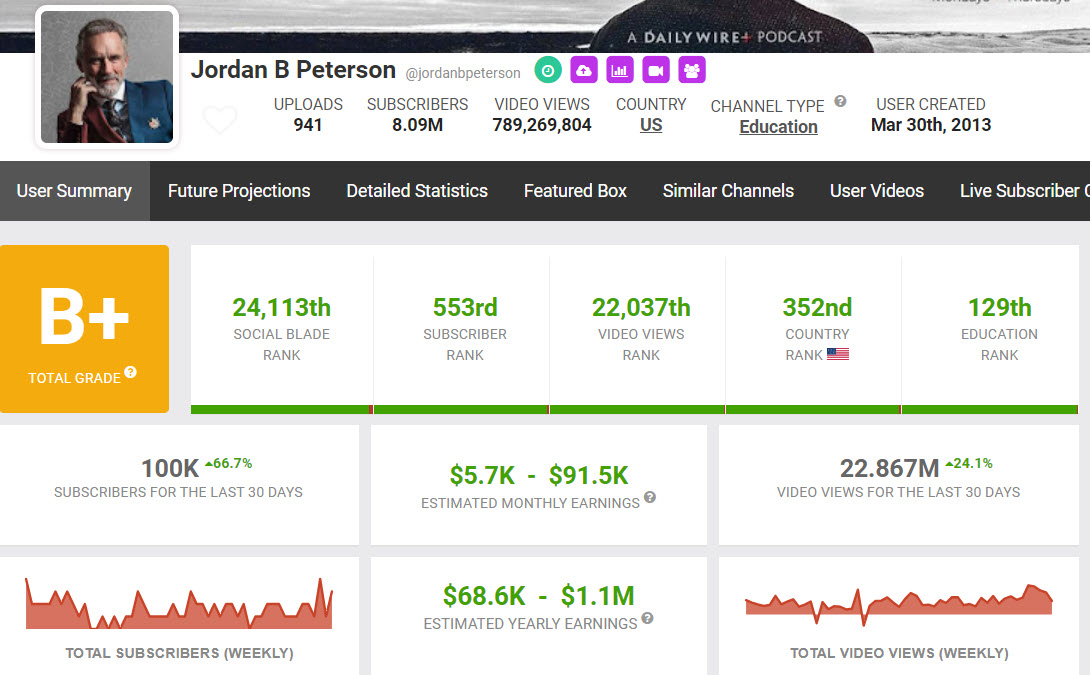The height and width of the screenshot is (675, 1090).
Task: Click help icon beside Estimated Monthly Earnings
Action: [650, 497]
